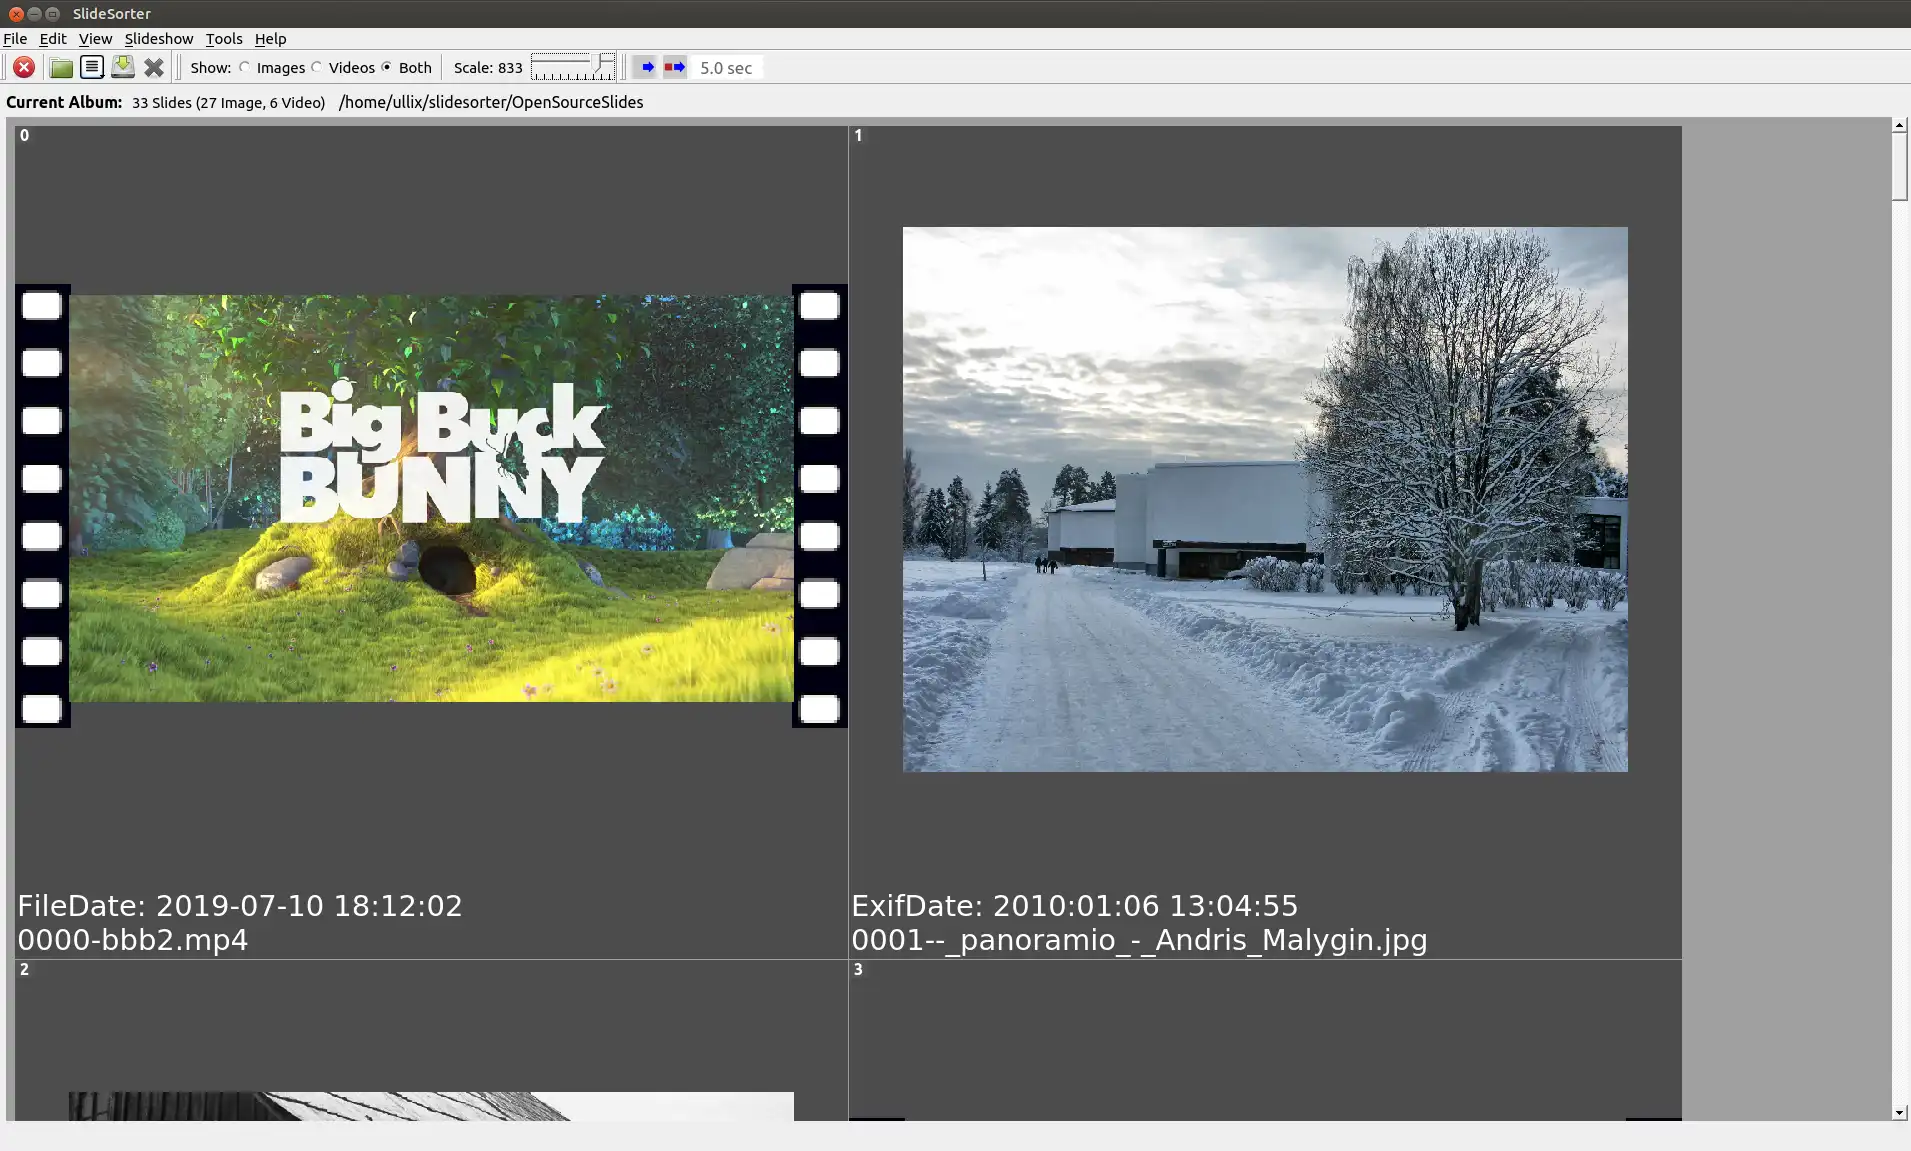Image resolution: width=1911 pixels, height=1151 pixels.
Task: Click the Current Album label
Action: (x=64, y=102)
